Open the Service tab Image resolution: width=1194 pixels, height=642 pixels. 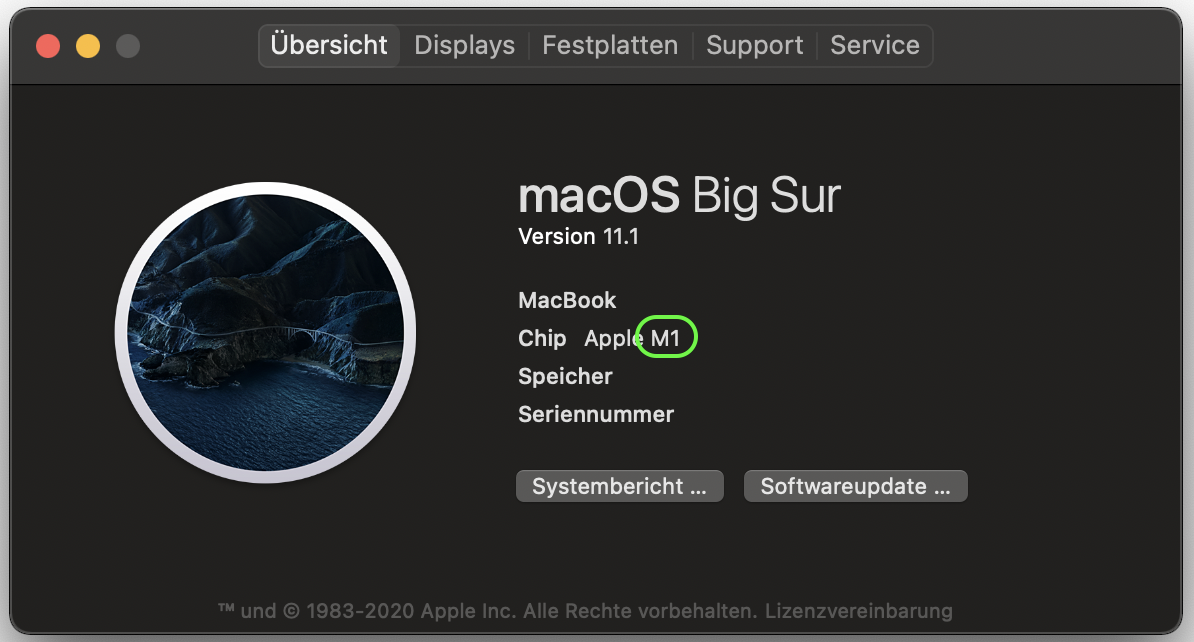tap(875, 46)
